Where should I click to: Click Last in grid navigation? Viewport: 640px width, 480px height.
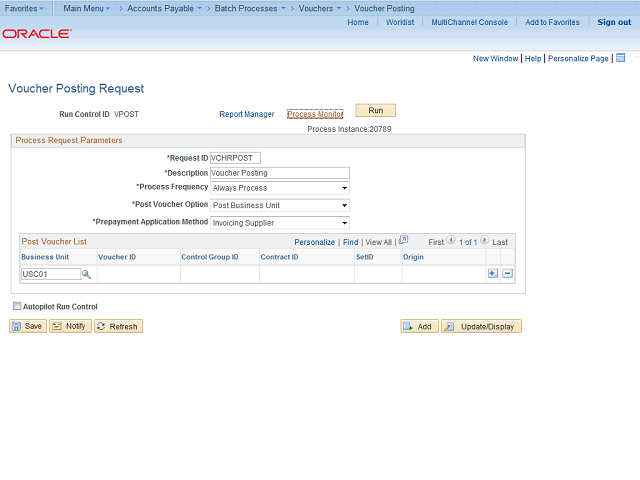(x=500, y=242)
